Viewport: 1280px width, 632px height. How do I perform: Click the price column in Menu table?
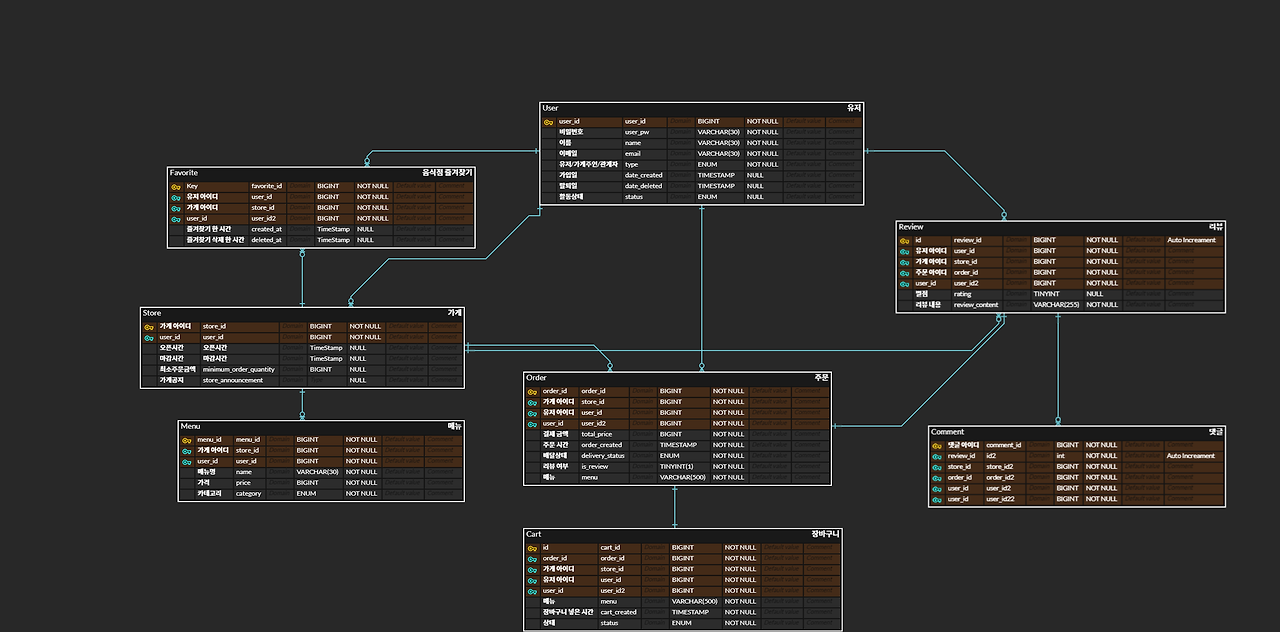coord(243,483)
